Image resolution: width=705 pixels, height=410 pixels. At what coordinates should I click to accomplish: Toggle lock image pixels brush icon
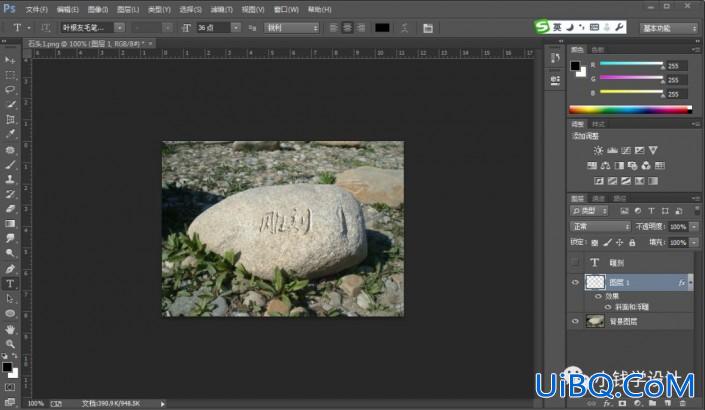click(607, 243)
